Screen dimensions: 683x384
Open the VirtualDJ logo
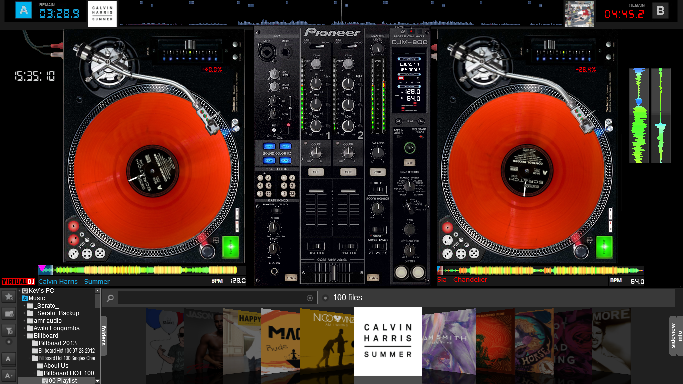(18, 282)
